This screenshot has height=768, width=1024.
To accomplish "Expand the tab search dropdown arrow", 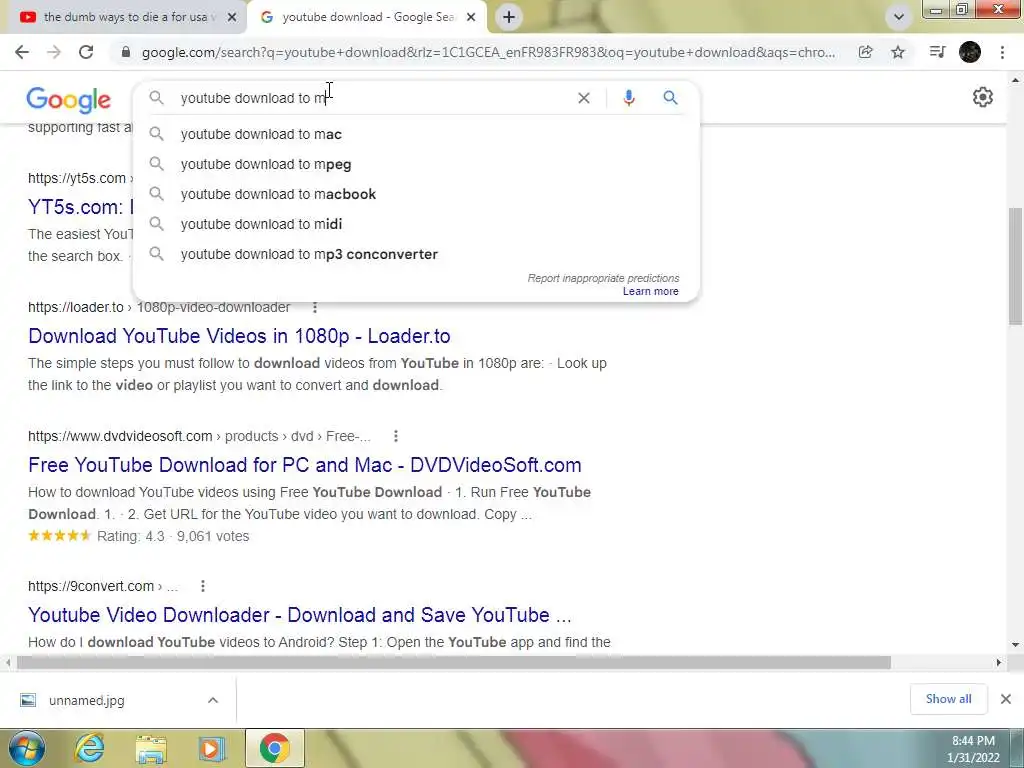I will [899, 17].
